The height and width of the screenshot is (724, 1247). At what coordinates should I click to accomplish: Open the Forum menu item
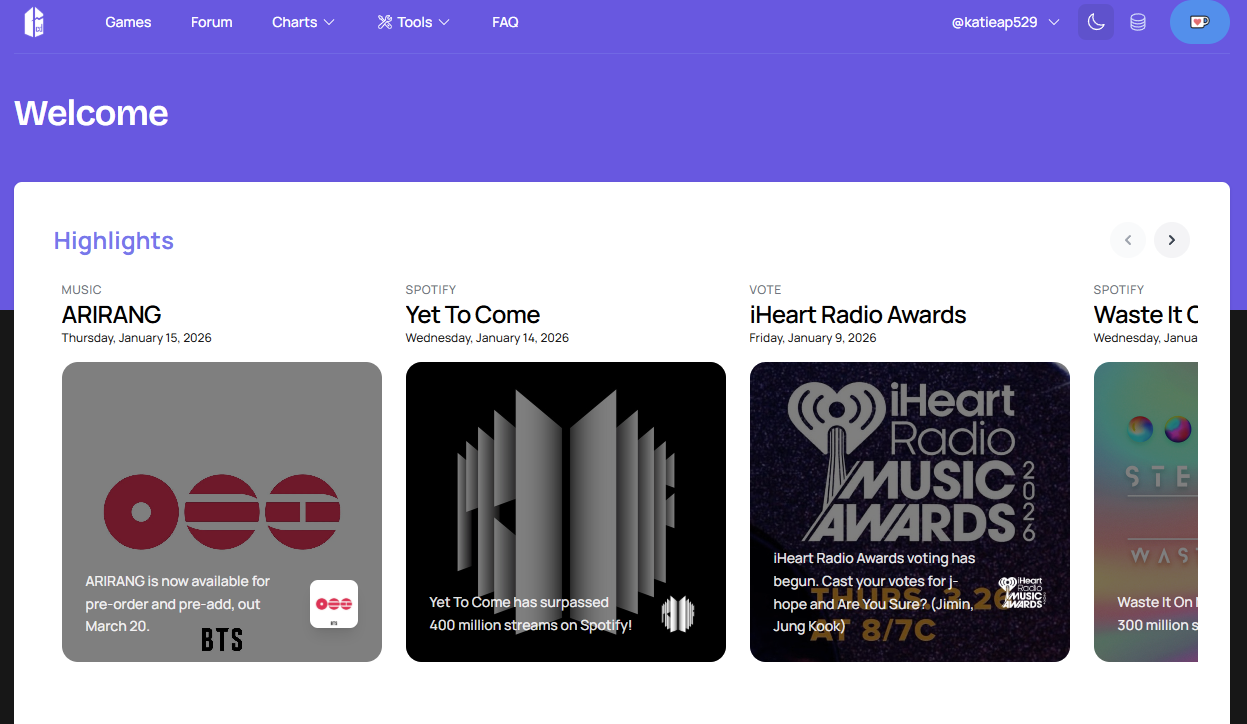click(212, 22)
